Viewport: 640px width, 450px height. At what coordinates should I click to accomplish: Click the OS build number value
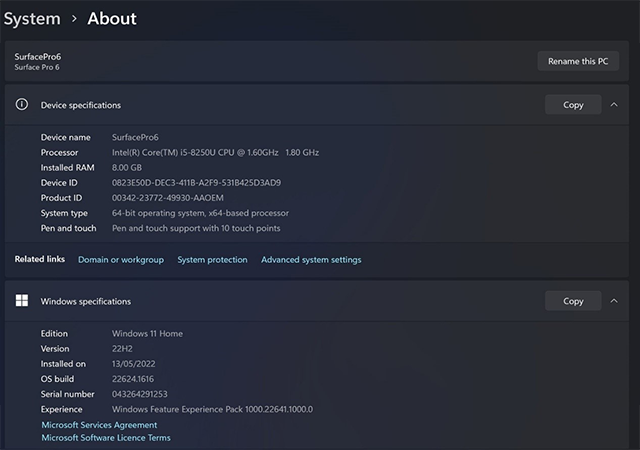tap(133, 379)
